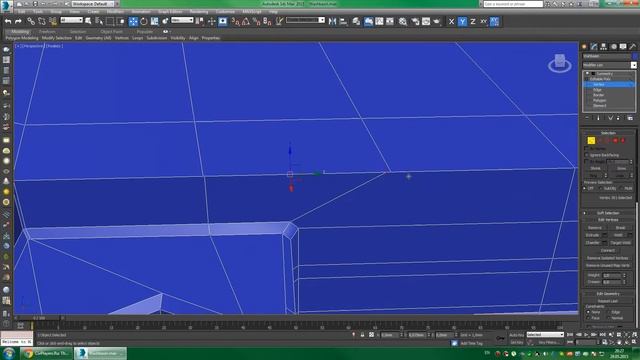Click the object color swatch beside name
Screen dimensions: 640x360
(x=634, y=56)
